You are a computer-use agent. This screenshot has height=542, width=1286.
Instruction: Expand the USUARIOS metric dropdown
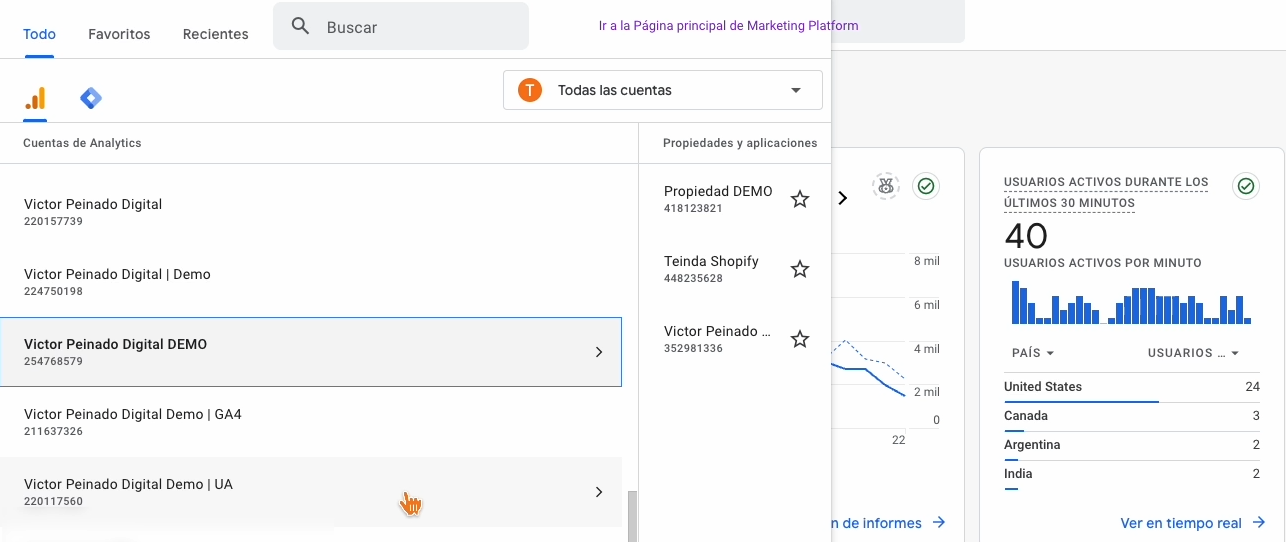click(1193, 353)
